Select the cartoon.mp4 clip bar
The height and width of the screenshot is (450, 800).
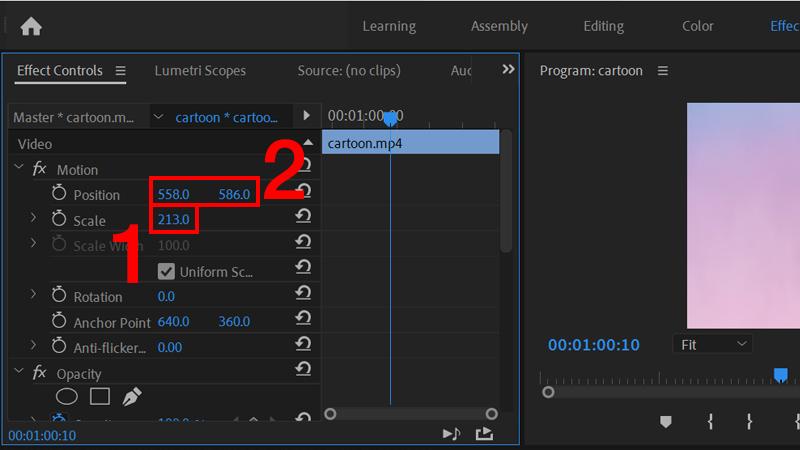pyautogui.click(x=410, y=143)
